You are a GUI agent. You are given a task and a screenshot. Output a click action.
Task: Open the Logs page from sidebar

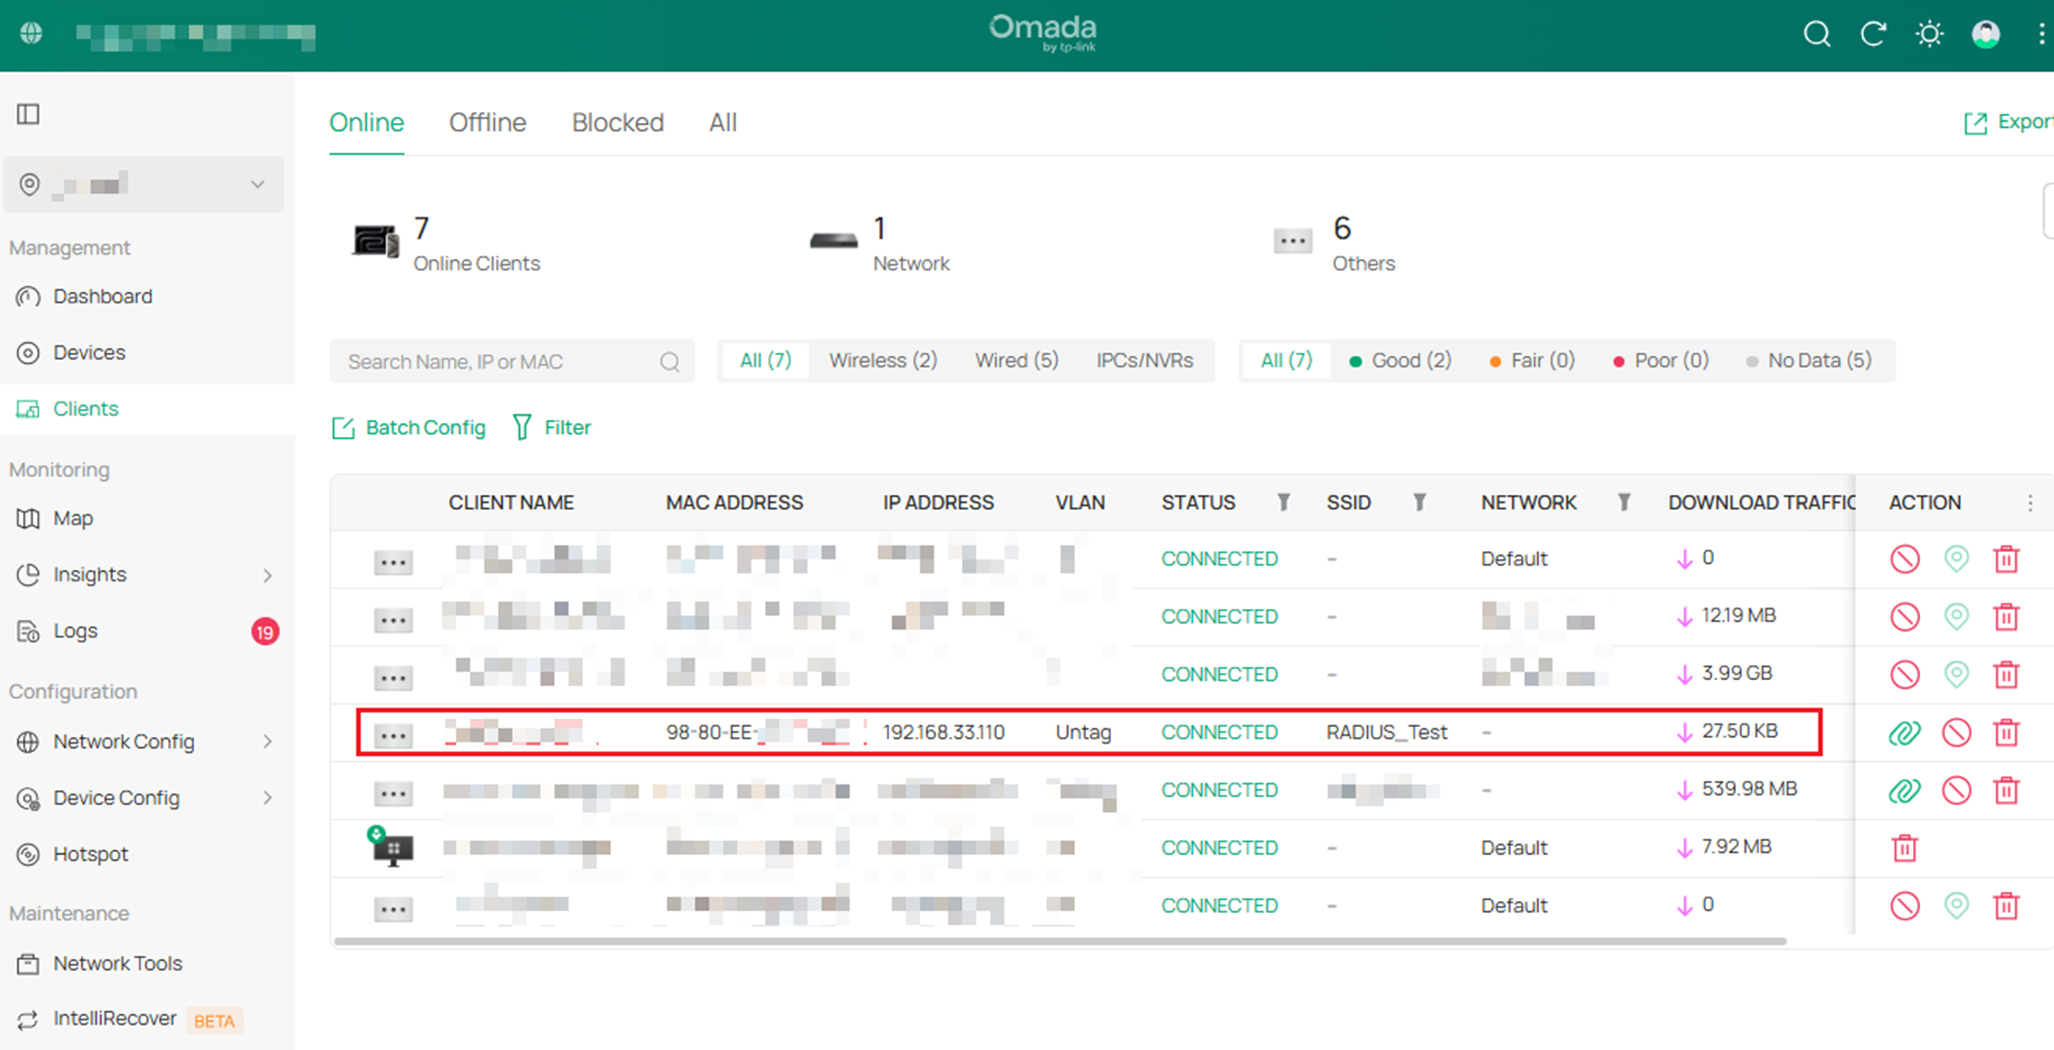pos(75,630)
